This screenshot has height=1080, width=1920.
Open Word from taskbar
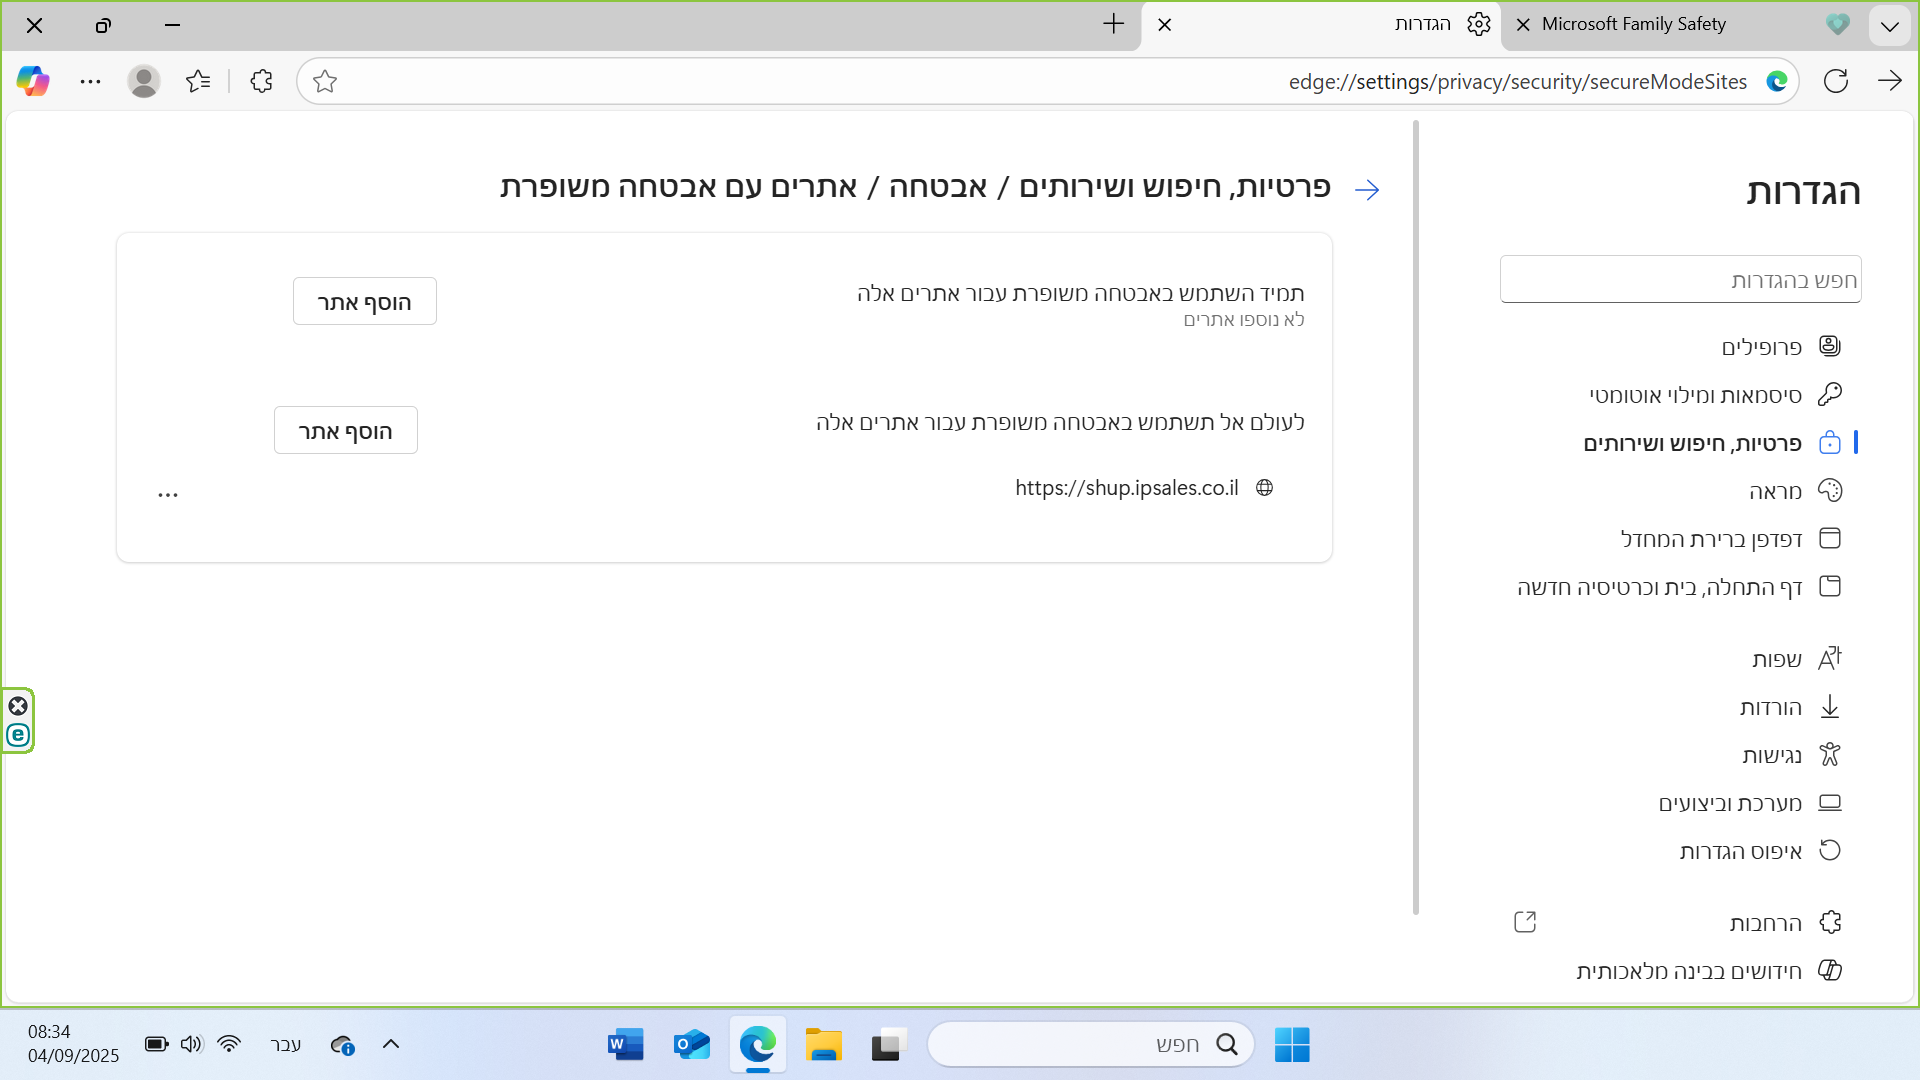[626, 1045]
